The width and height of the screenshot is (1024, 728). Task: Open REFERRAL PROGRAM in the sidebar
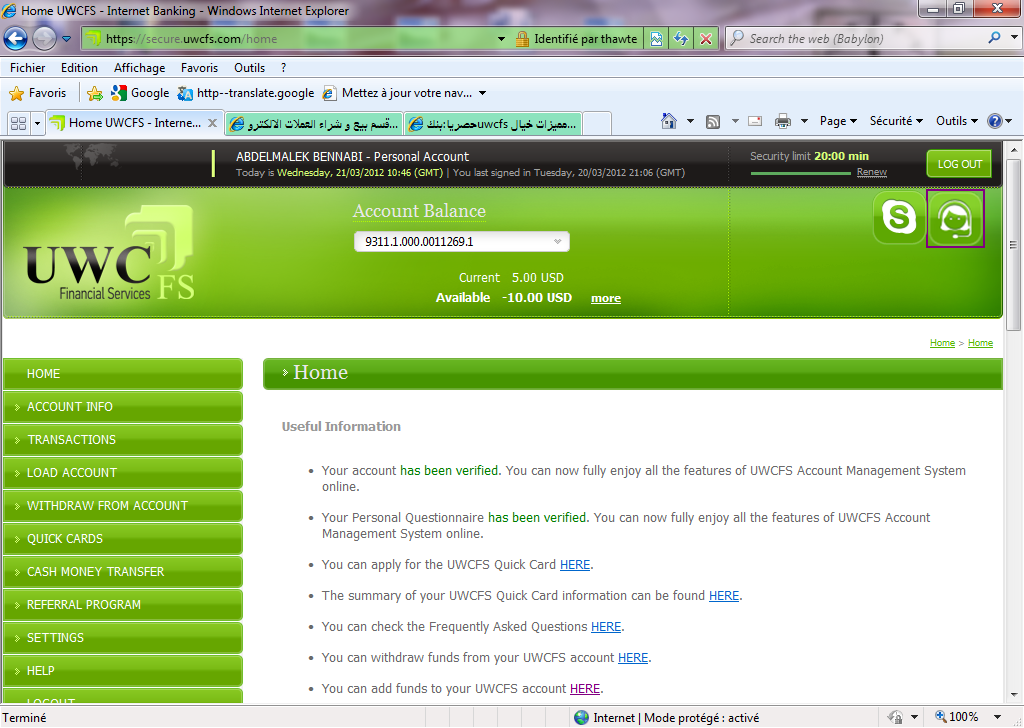point(123,605)
